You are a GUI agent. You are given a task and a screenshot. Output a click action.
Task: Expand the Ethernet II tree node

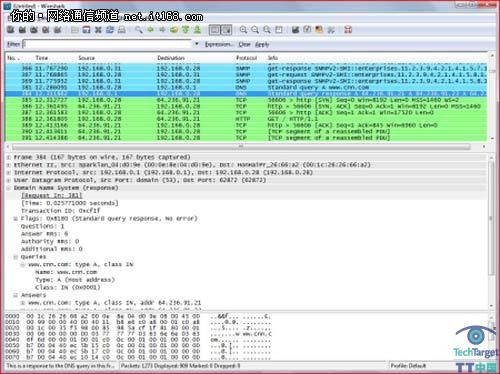[x=9, y=165]
